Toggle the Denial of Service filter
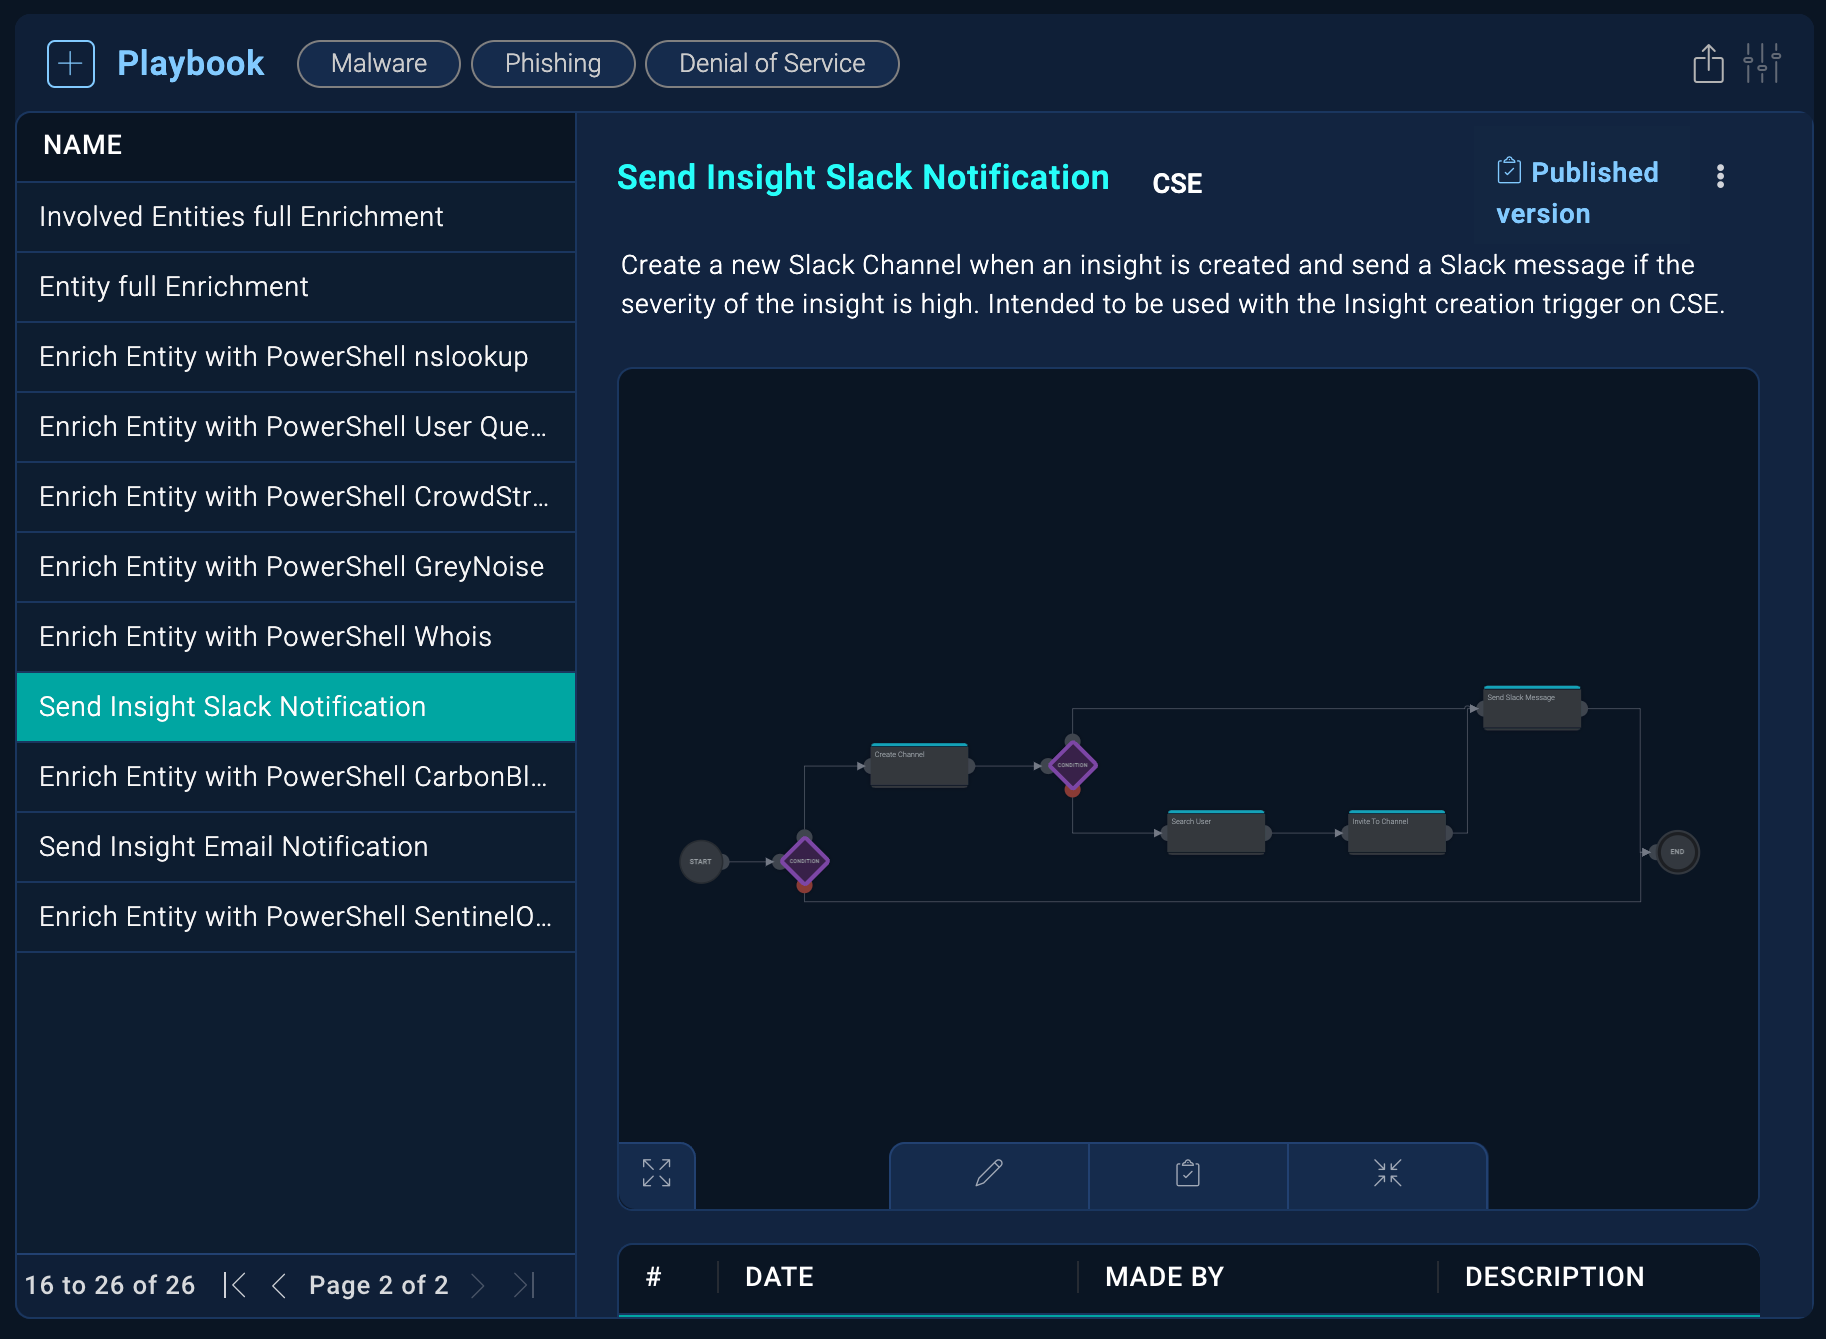1826x1339 pixels. [x=771, y=63]
